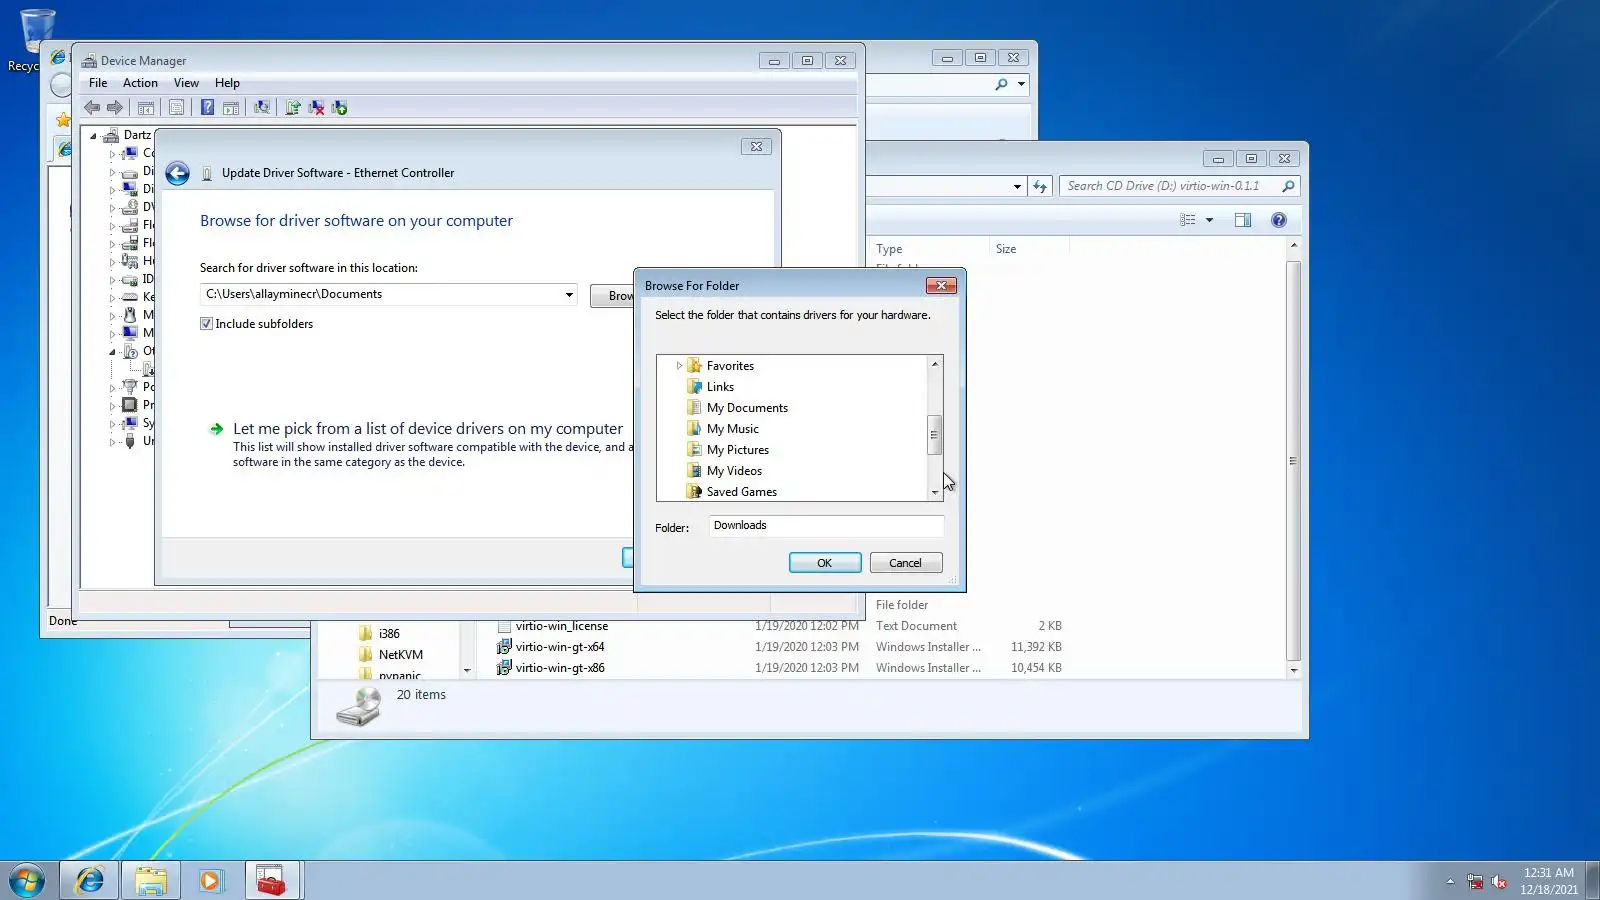The image size is (1600, 900).
Task: Select My Documents in the folder tree
Action: pos(747,408)
